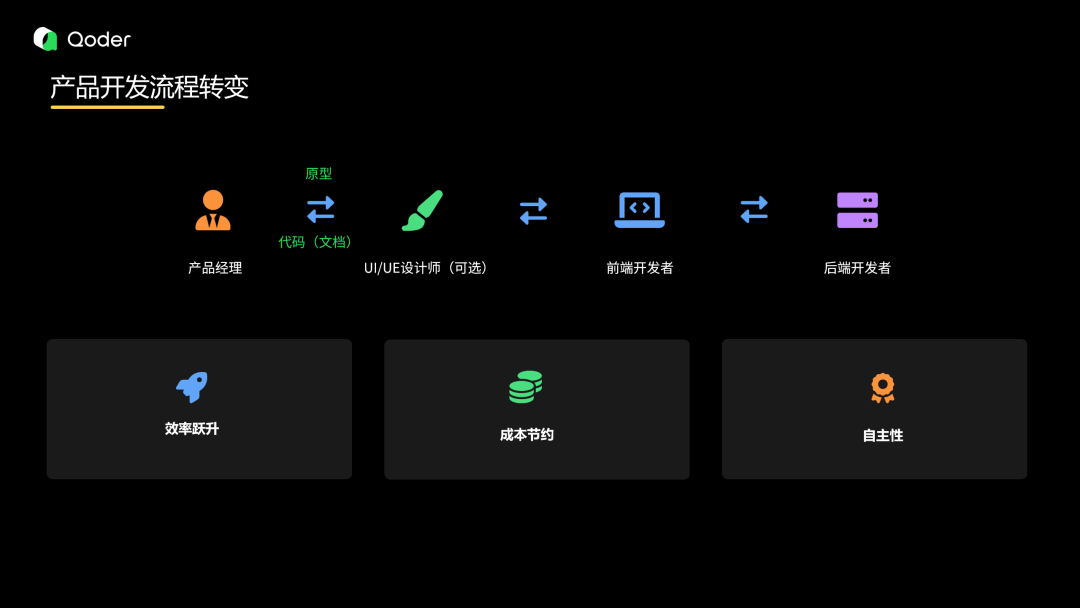Viewport: 1080px width, 608px height.
Task: Click the UI/UE设计师（可选）text
Action: pos(424,268)
